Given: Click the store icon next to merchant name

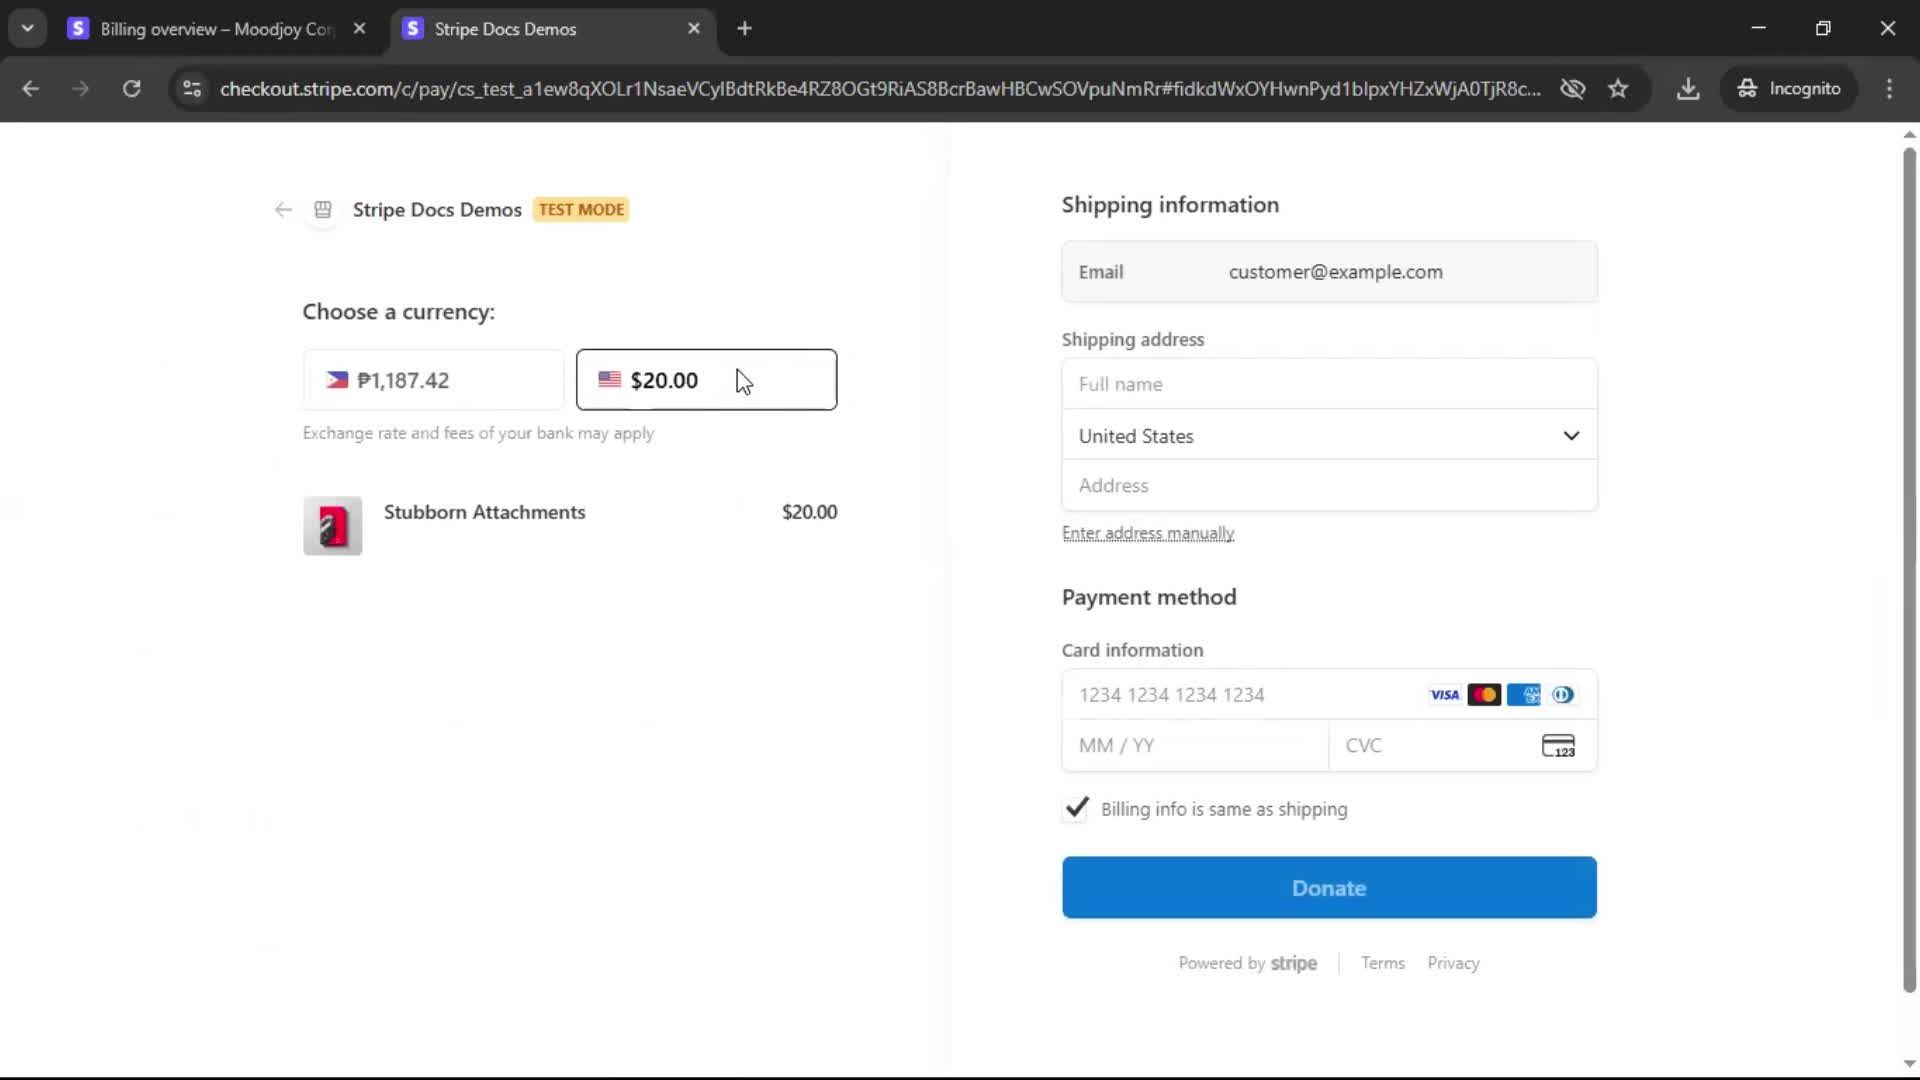Looking at the screenshot, I should 323,210.
